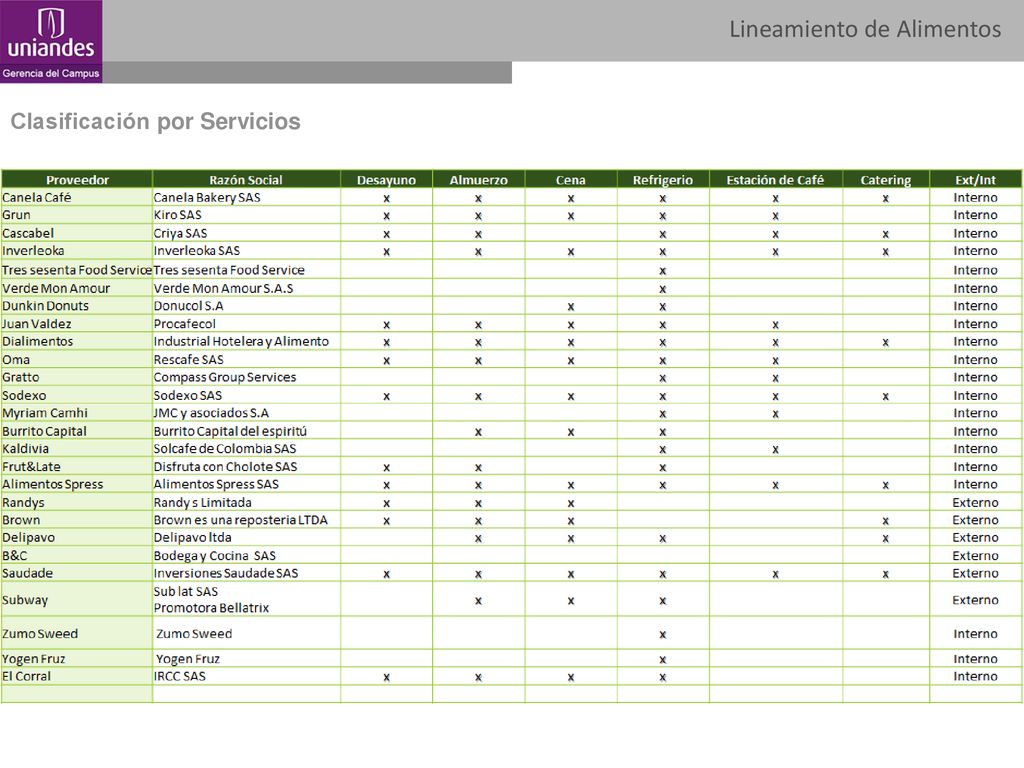Select the 'Kiro SAS' cell

point(246,215)
